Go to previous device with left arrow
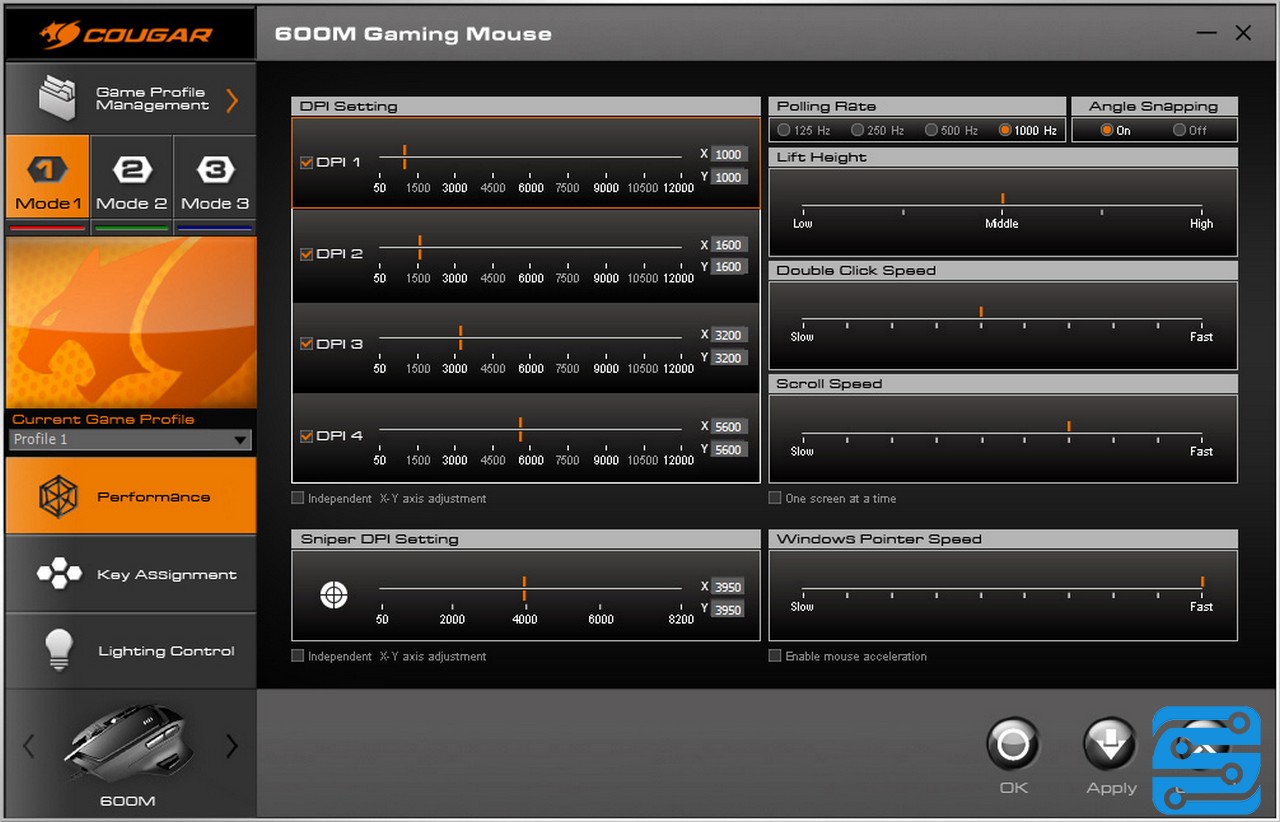This screenshot has height=822, width=1280. 29,746
